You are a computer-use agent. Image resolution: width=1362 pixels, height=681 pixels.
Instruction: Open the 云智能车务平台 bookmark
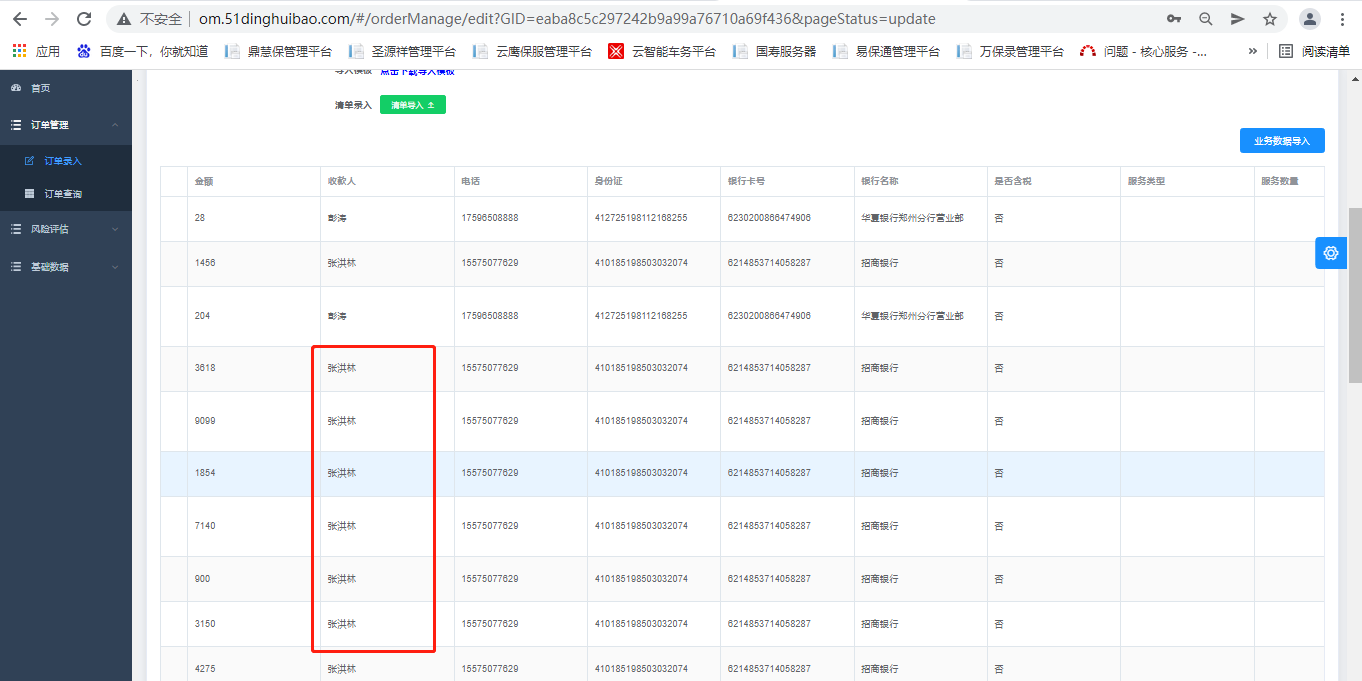pyautogui.click(x=662, y=51)
